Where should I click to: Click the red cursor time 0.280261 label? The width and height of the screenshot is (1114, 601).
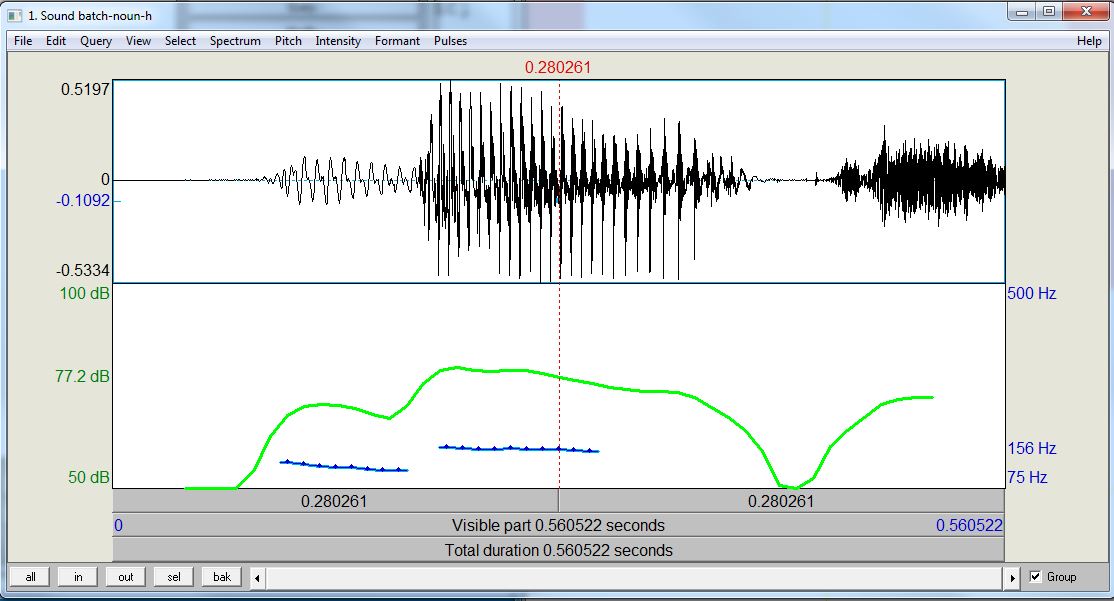tap(558, 67)
